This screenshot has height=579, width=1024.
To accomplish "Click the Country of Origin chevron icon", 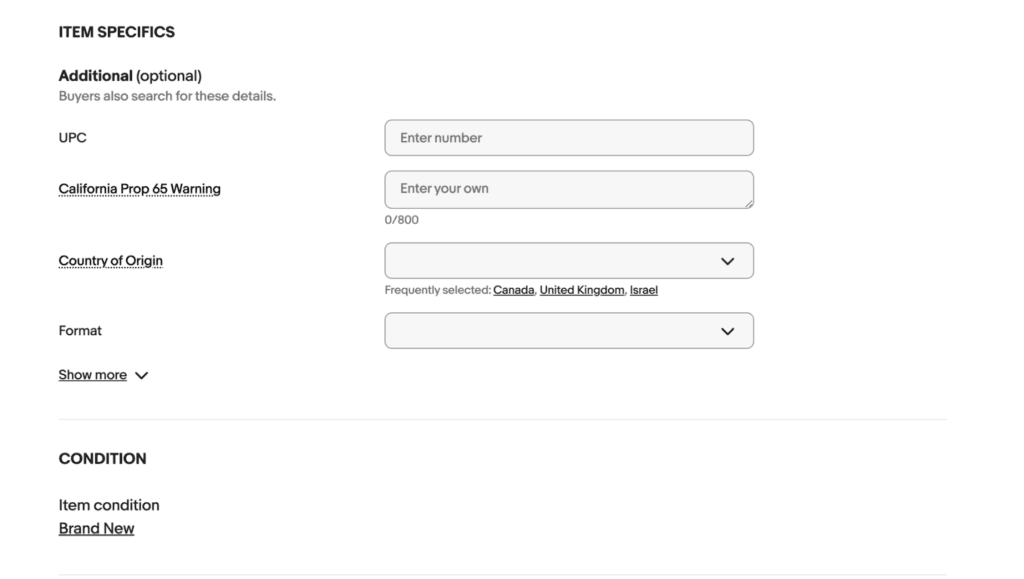I will [x=727, y=260].
